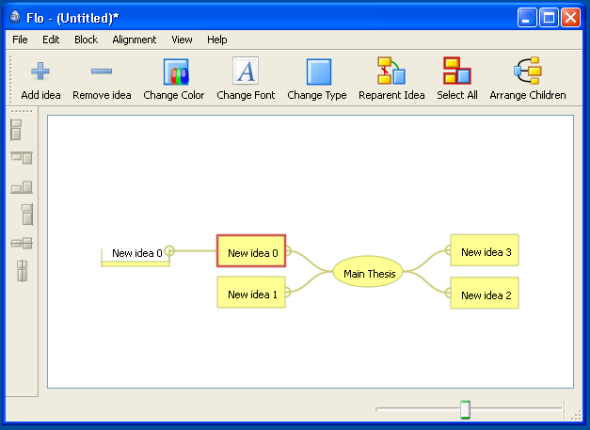The width and height of the screenshot is (590, 430).
Task: Close the Flo window
Action: coord(571,18)
